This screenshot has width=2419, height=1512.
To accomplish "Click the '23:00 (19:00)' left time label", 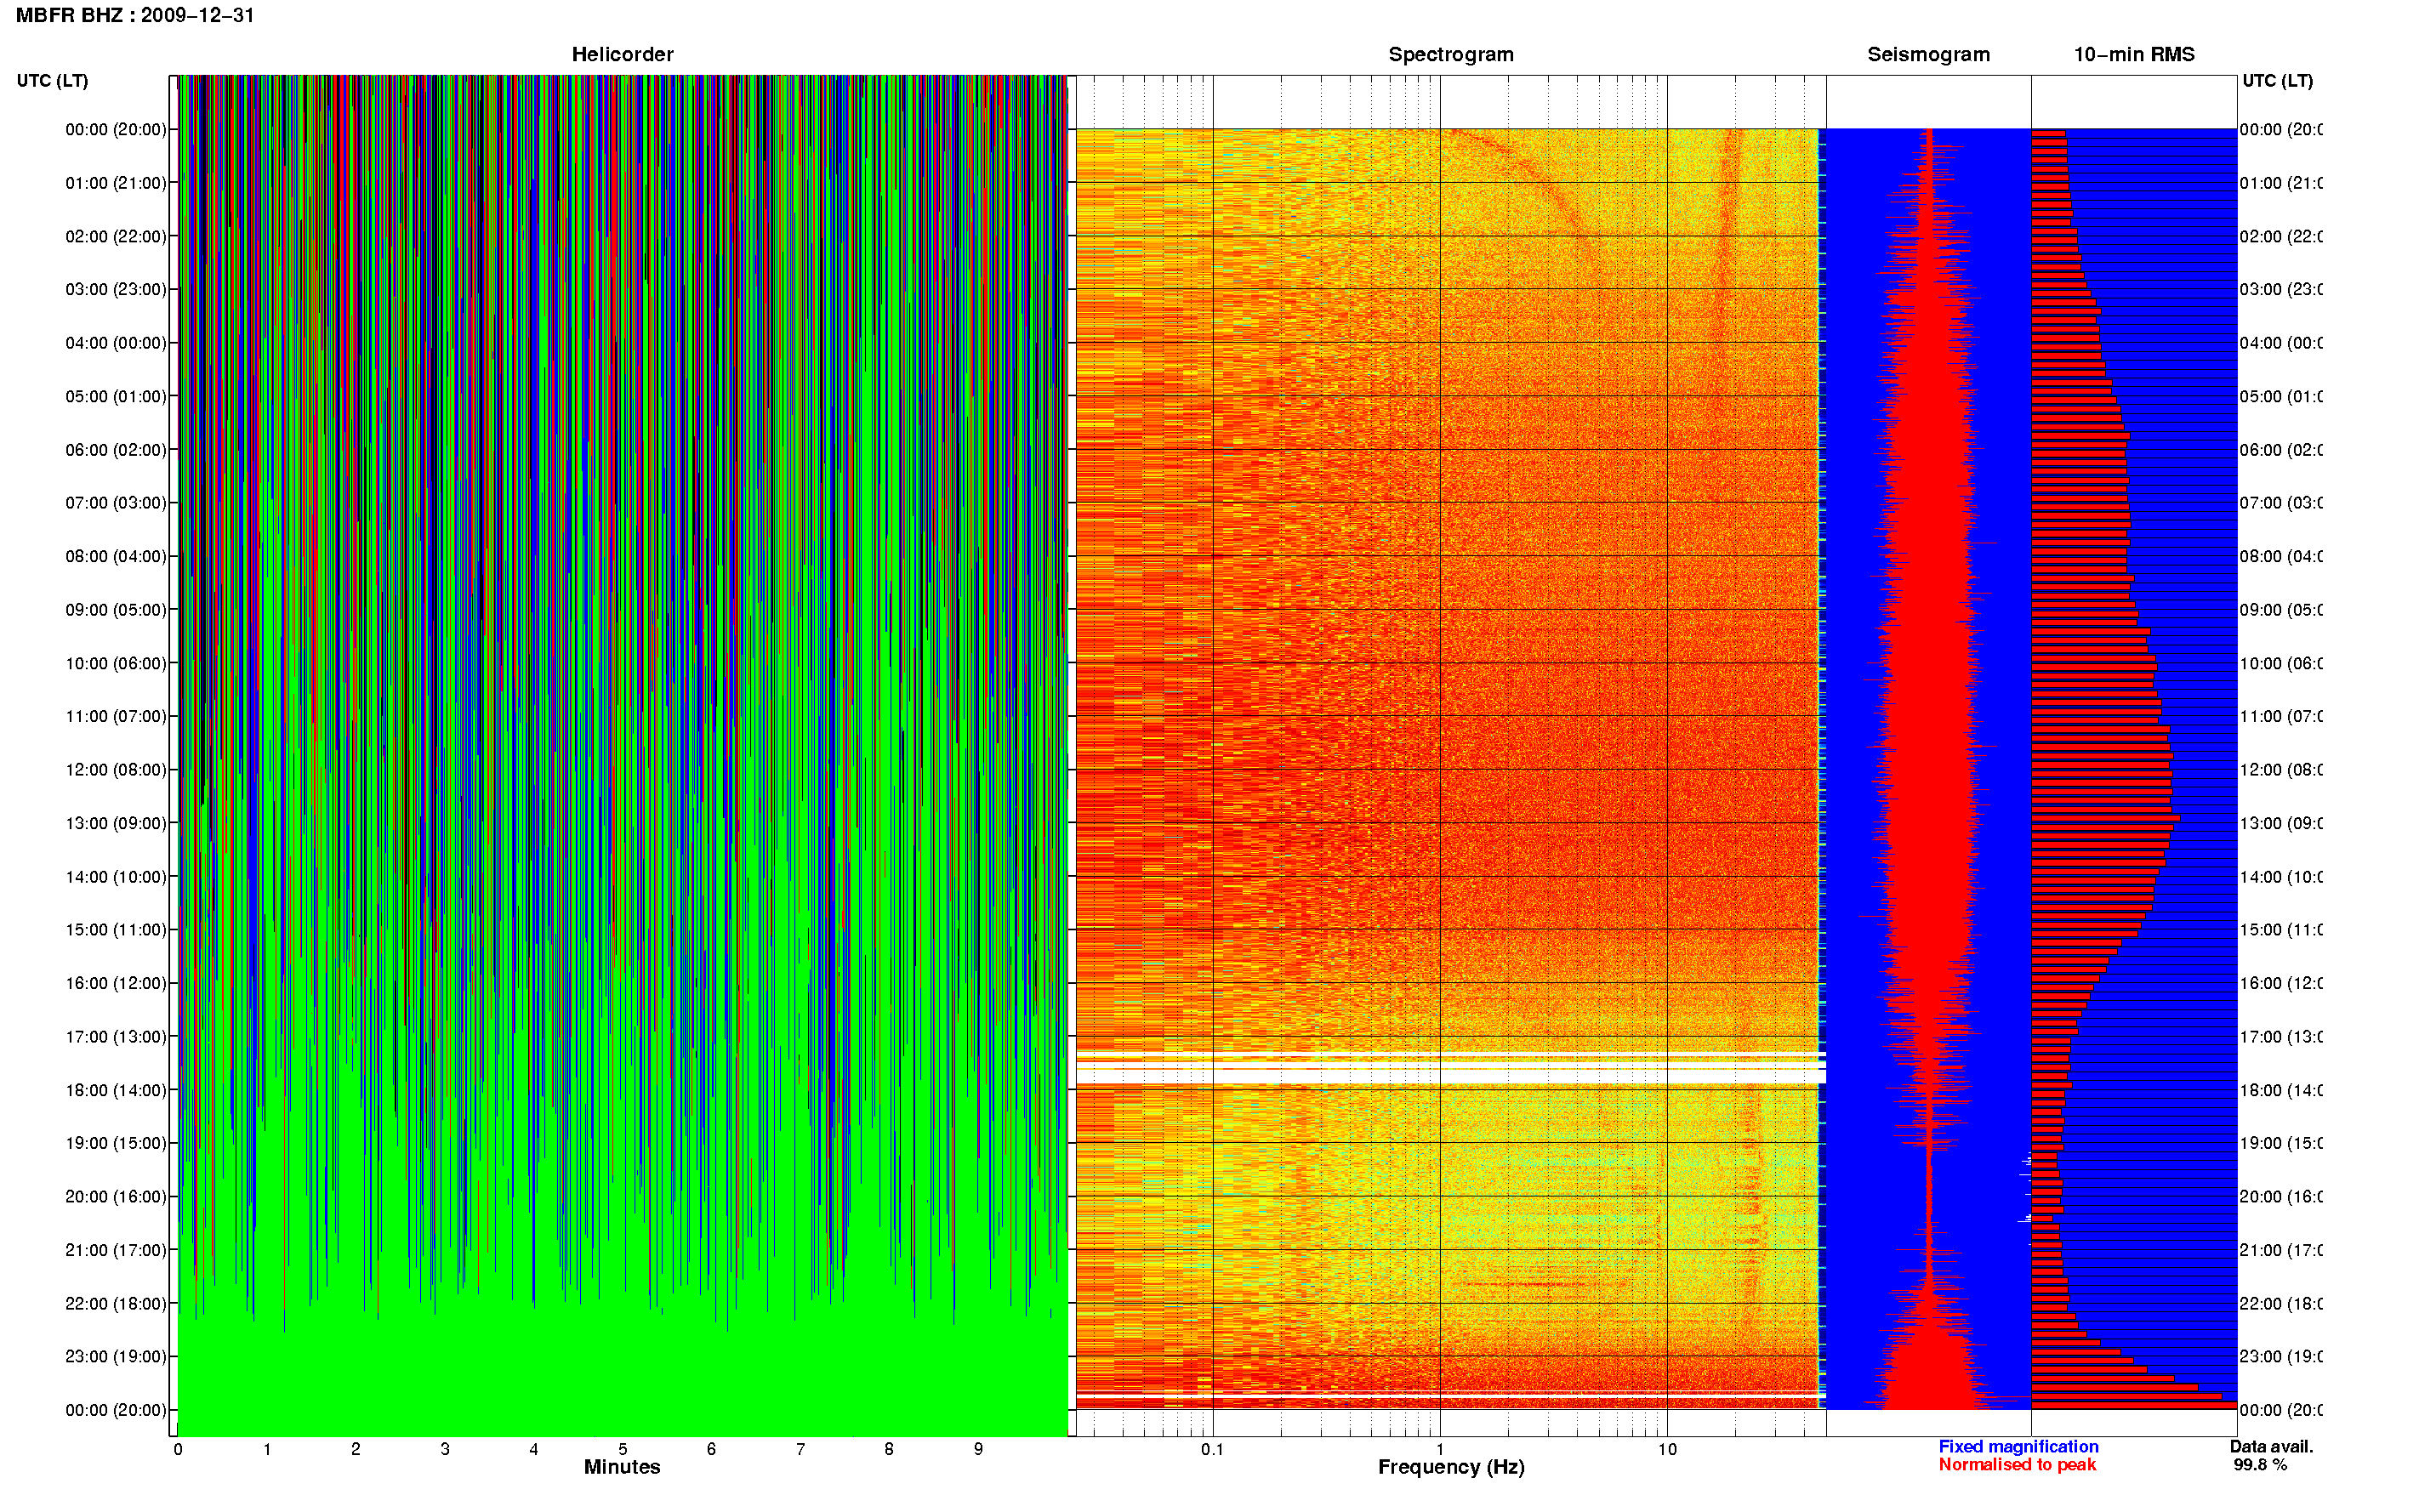I will click(x=116, y=1356).
